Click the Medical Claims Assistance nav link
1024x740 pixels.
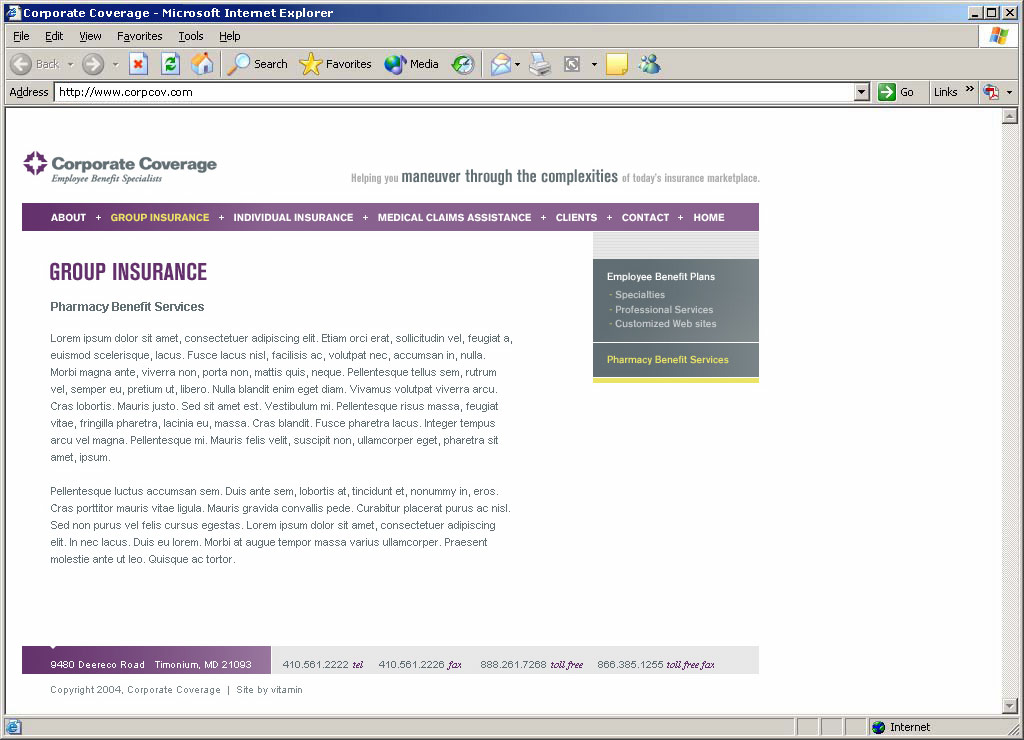pos(454,217)
